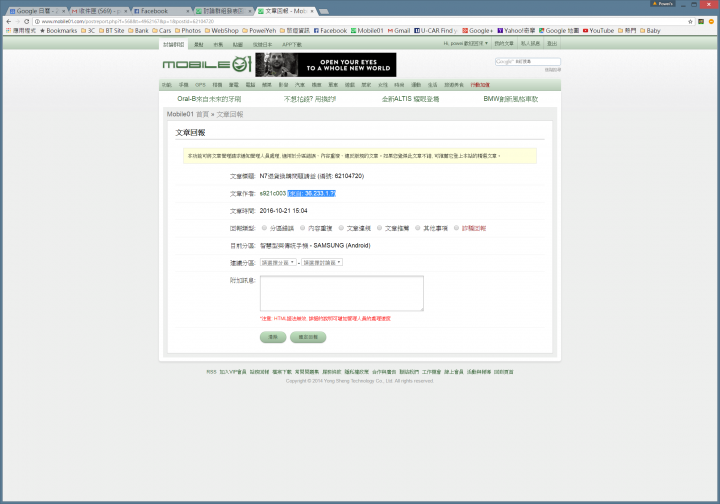This screenshot has width=720, height=504.
Task: Open the 全新ALTIS promo link
Action: pos(411,99)
